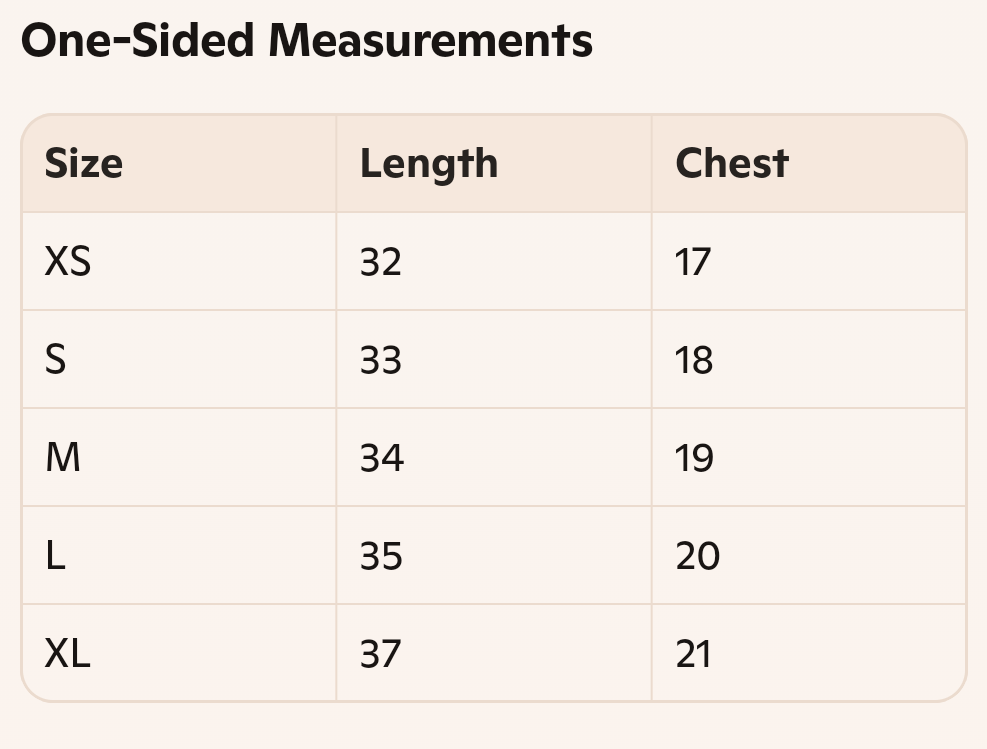Screen dimensions: 987x749
Task: Click the XL size cell
Action: 179,653
